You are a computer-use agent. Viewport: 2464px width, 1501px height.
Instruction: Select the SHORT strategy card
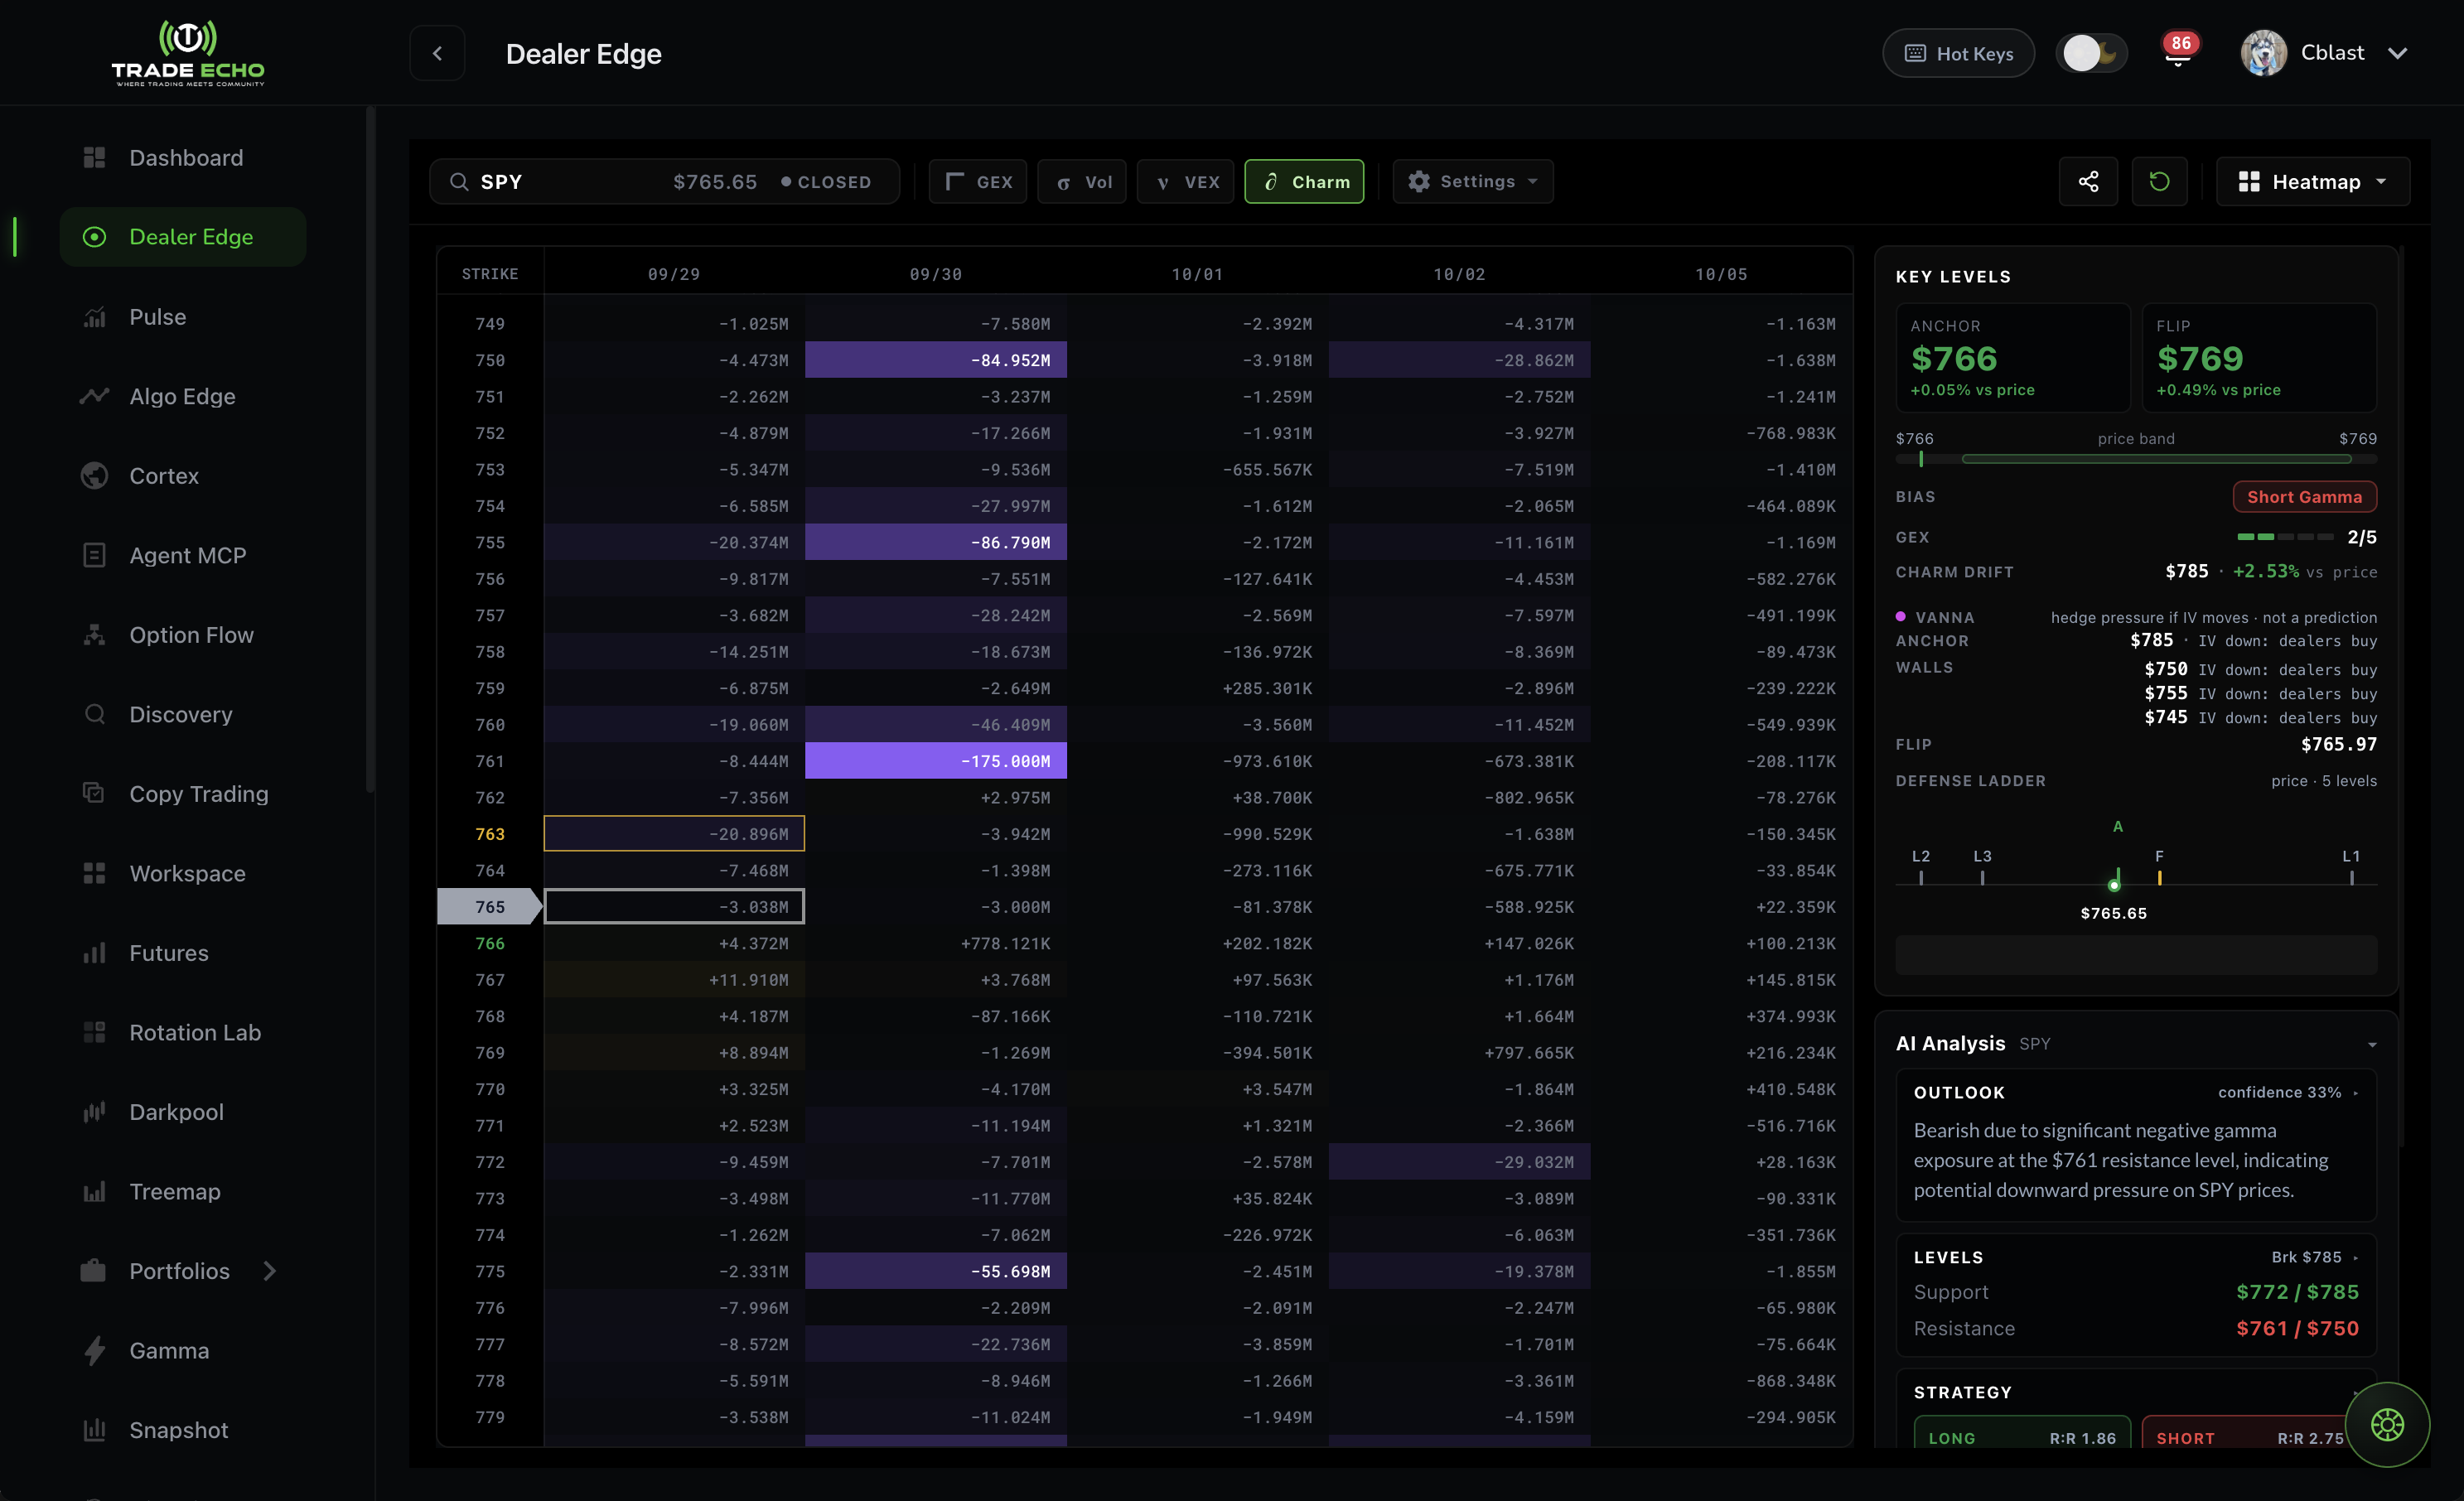point(2247,1433)
